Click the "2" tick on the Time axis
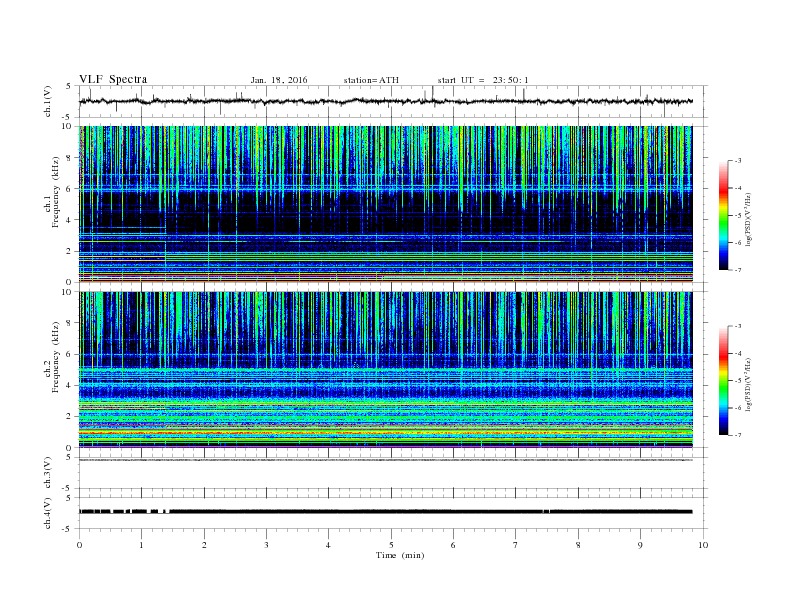This screenshot has height=612, width=792. (204, 545)
